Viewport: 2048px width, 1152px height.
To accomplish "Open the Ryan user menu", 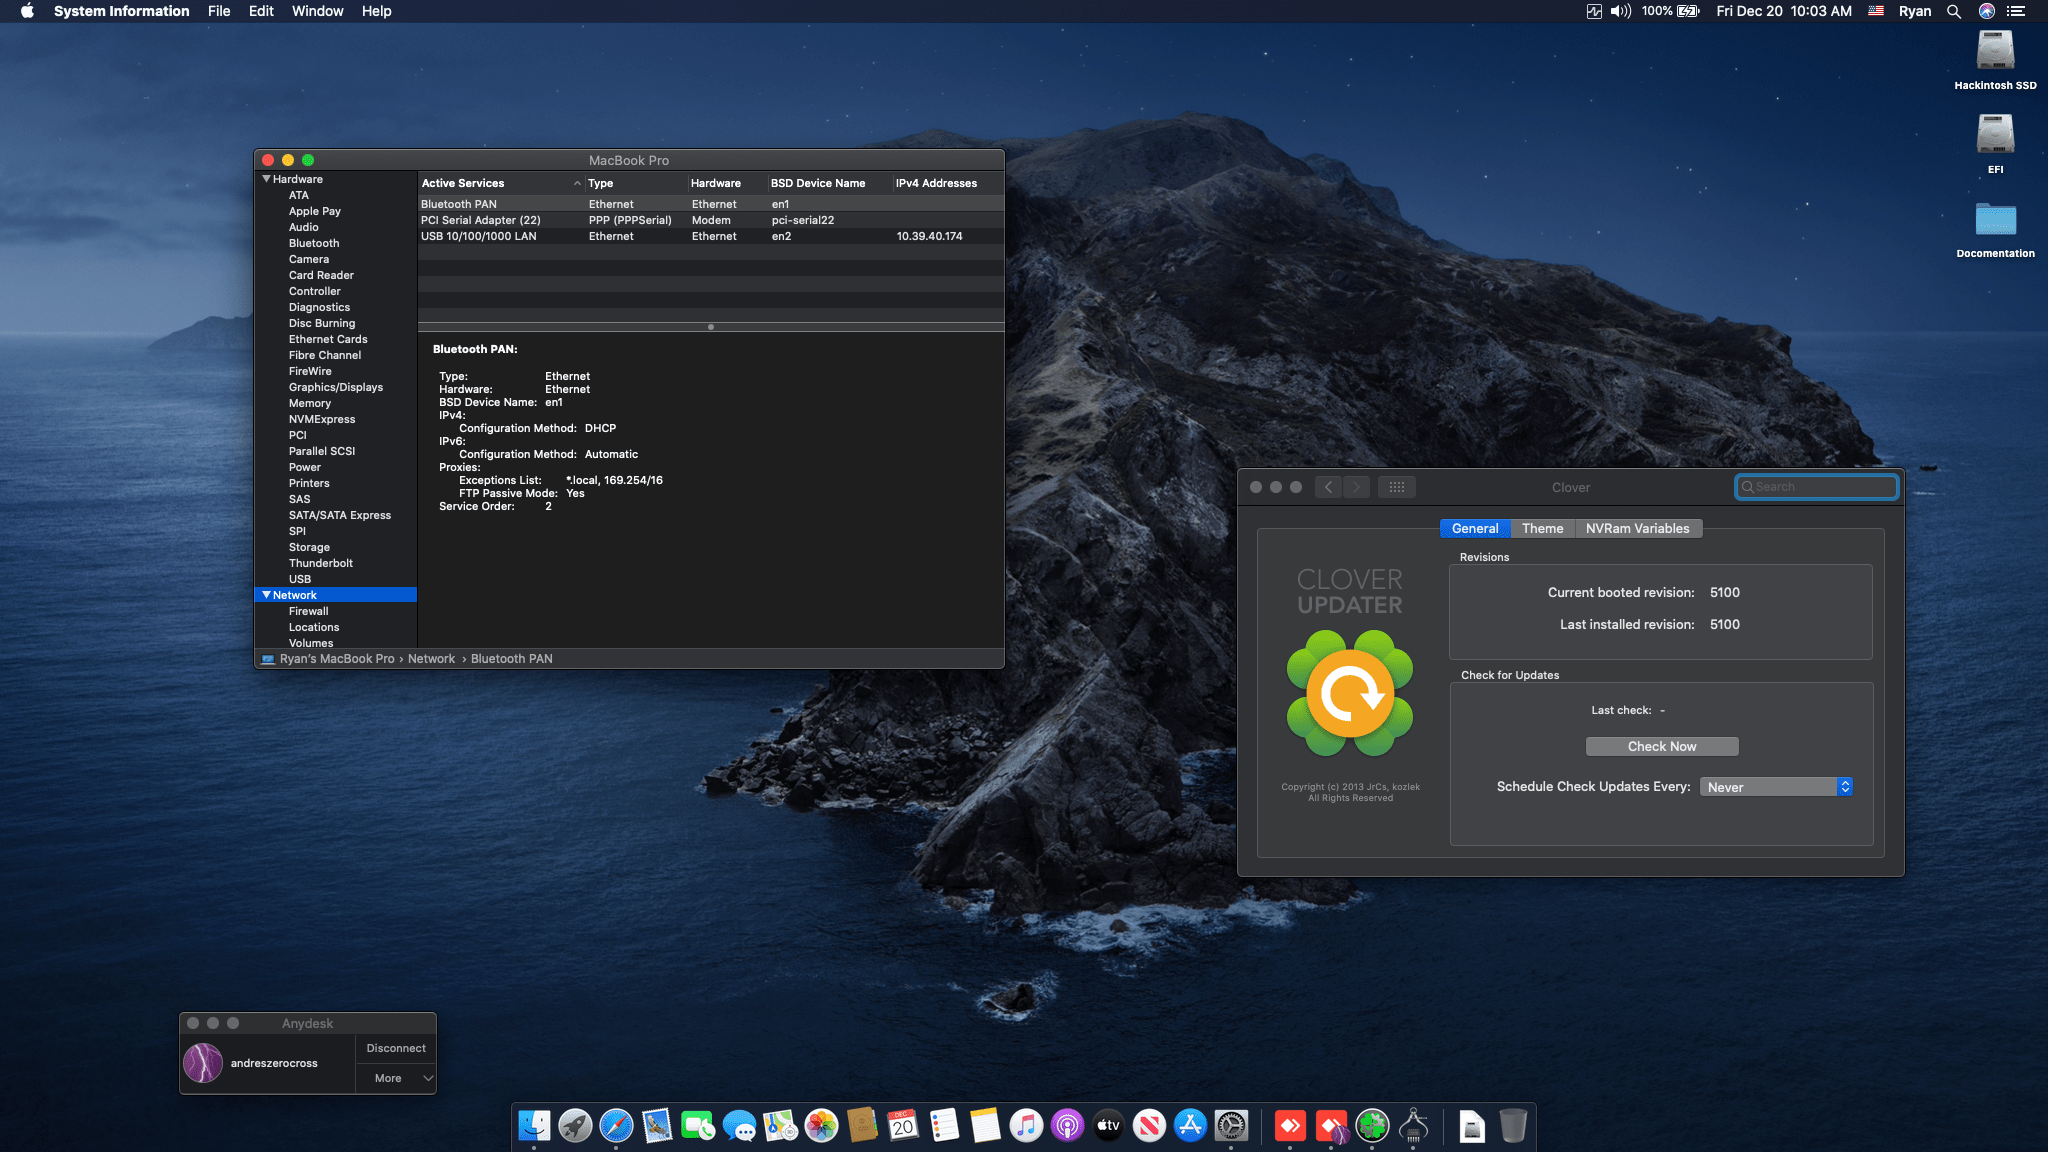I will 1915,11.
